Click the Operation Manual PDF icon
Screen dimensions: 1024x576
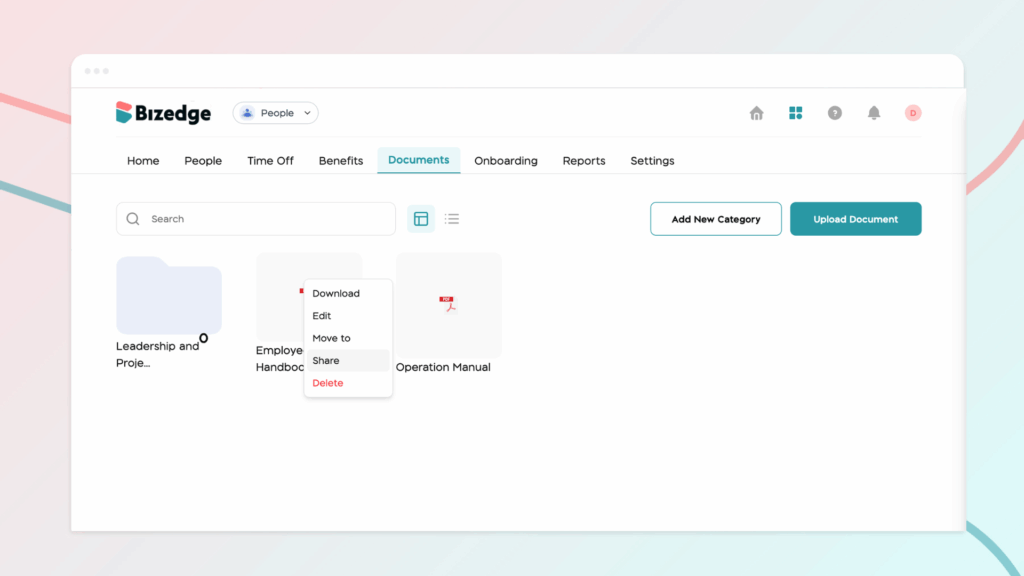point(448,304)
